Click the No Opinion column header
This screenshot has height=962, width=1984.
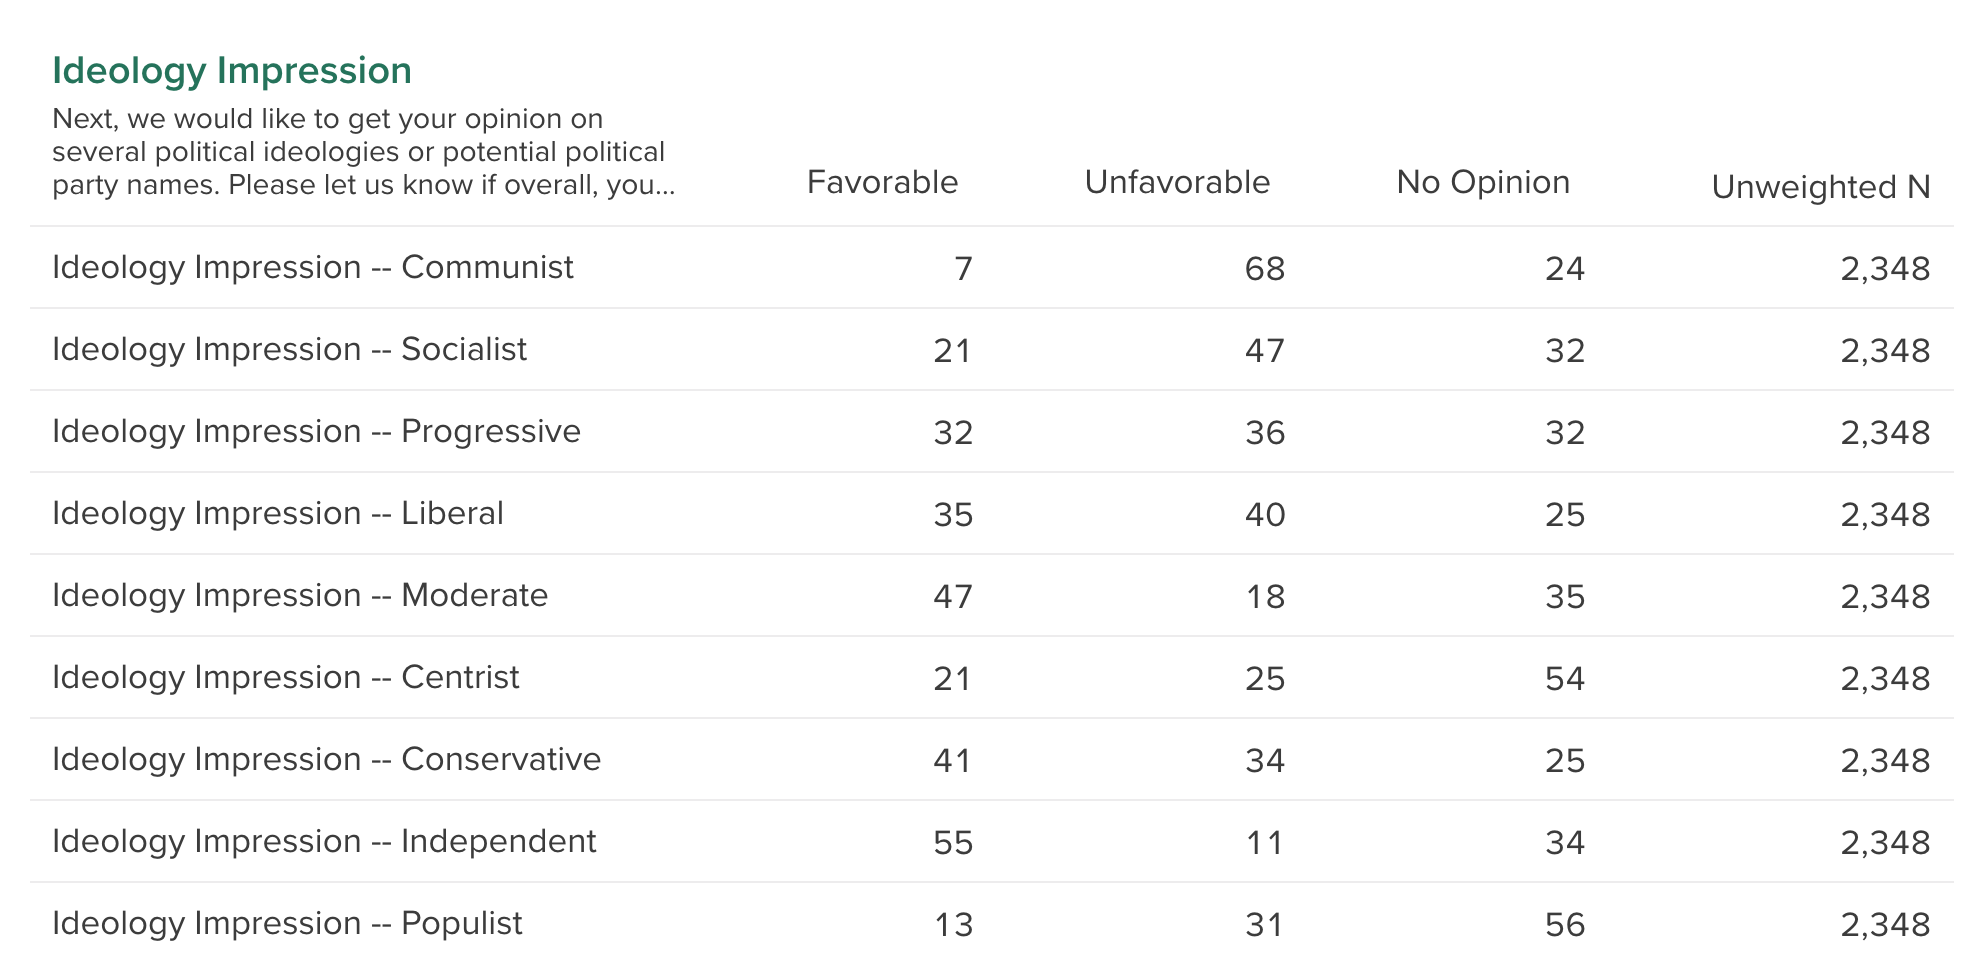click(x=1482, y=182)
